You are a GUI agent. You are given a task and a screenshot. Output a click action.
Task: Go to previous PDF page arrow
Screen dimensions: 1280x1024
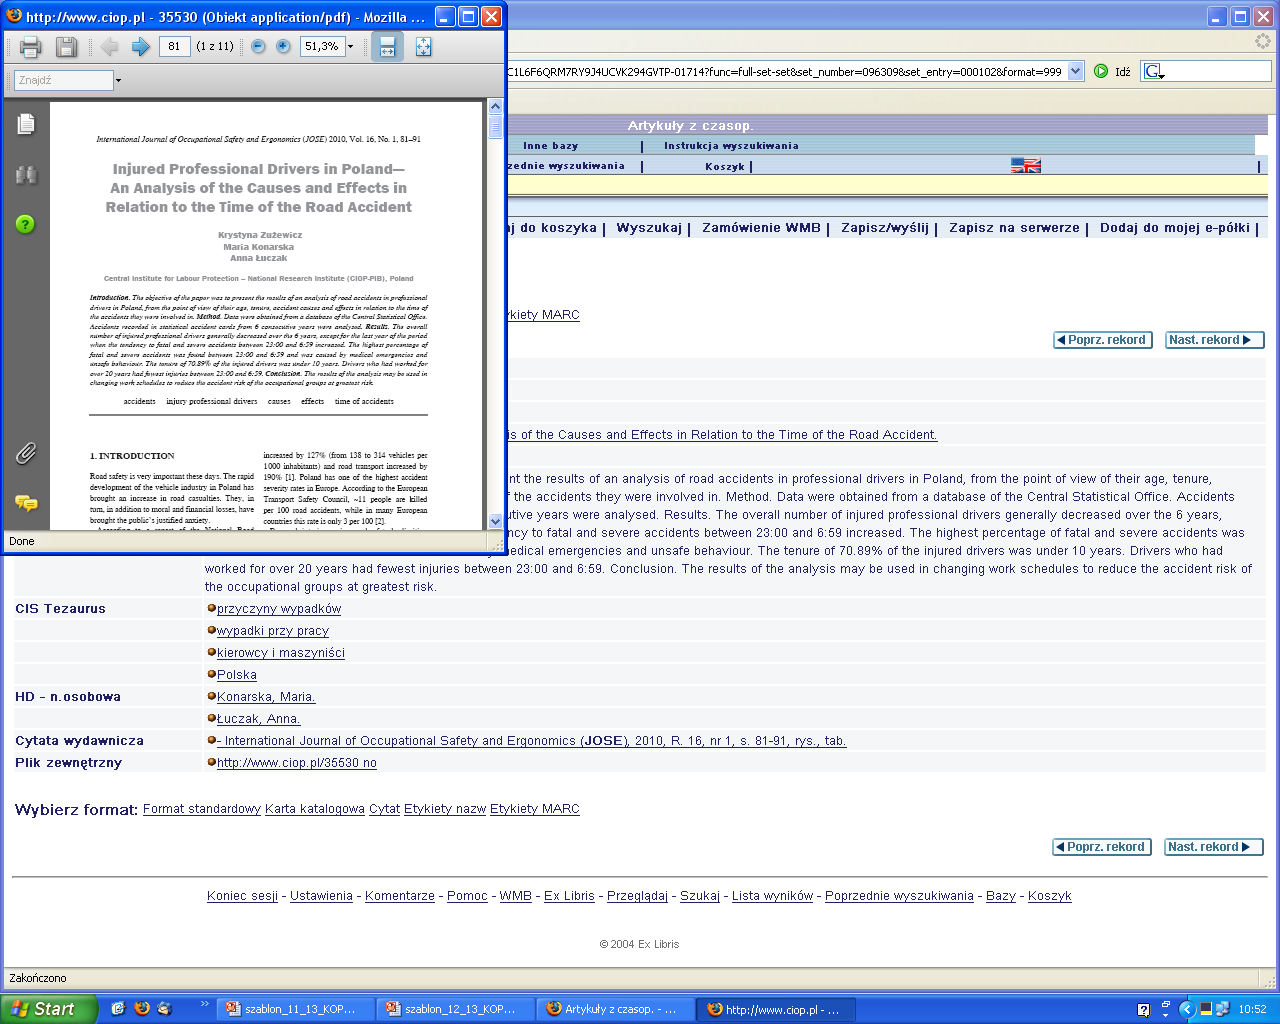click(110, 46)
